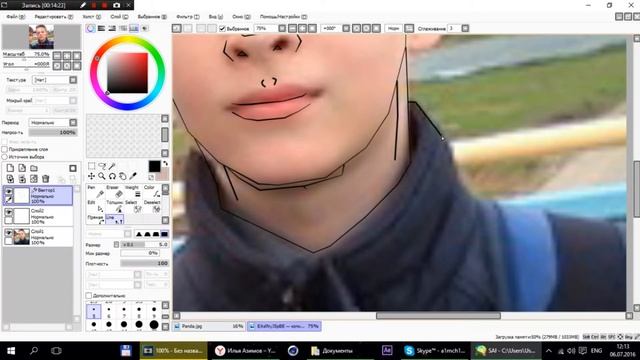Open the Размер multiplier dropdown
Viewport: 640px width, 360px height.
click(x=116, y=244)
